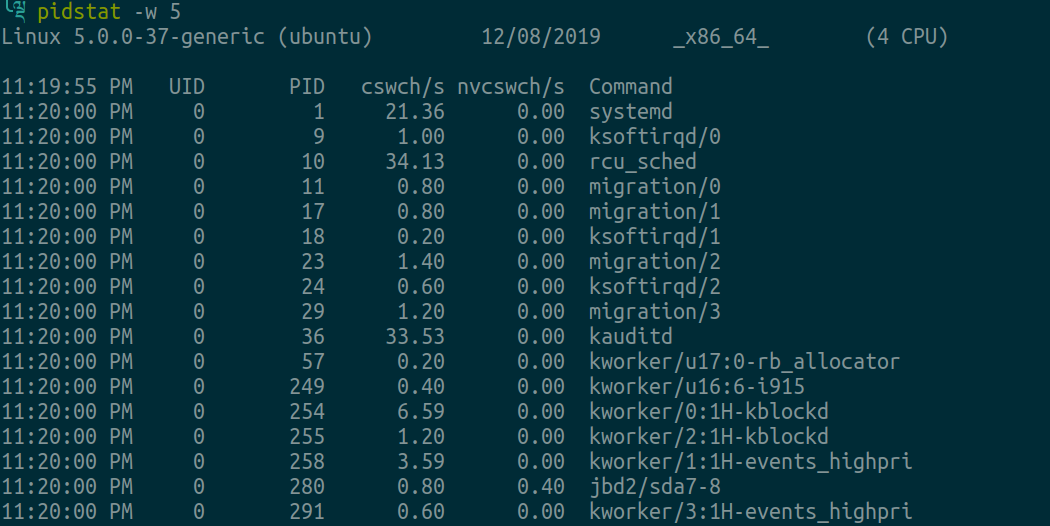
Task: Click the 34.13 cswch/s value
Action: [415, 161]
